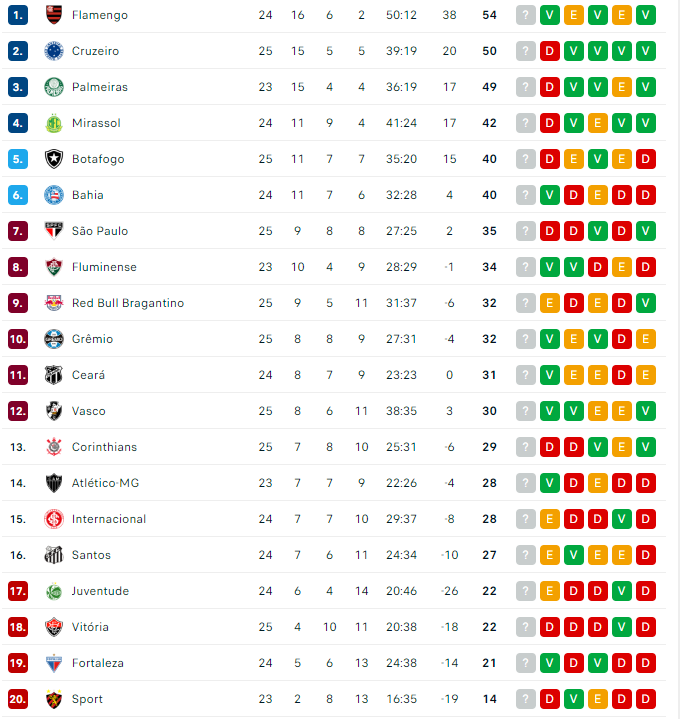Click the Botafogo star shield crest

pos(54,159)
